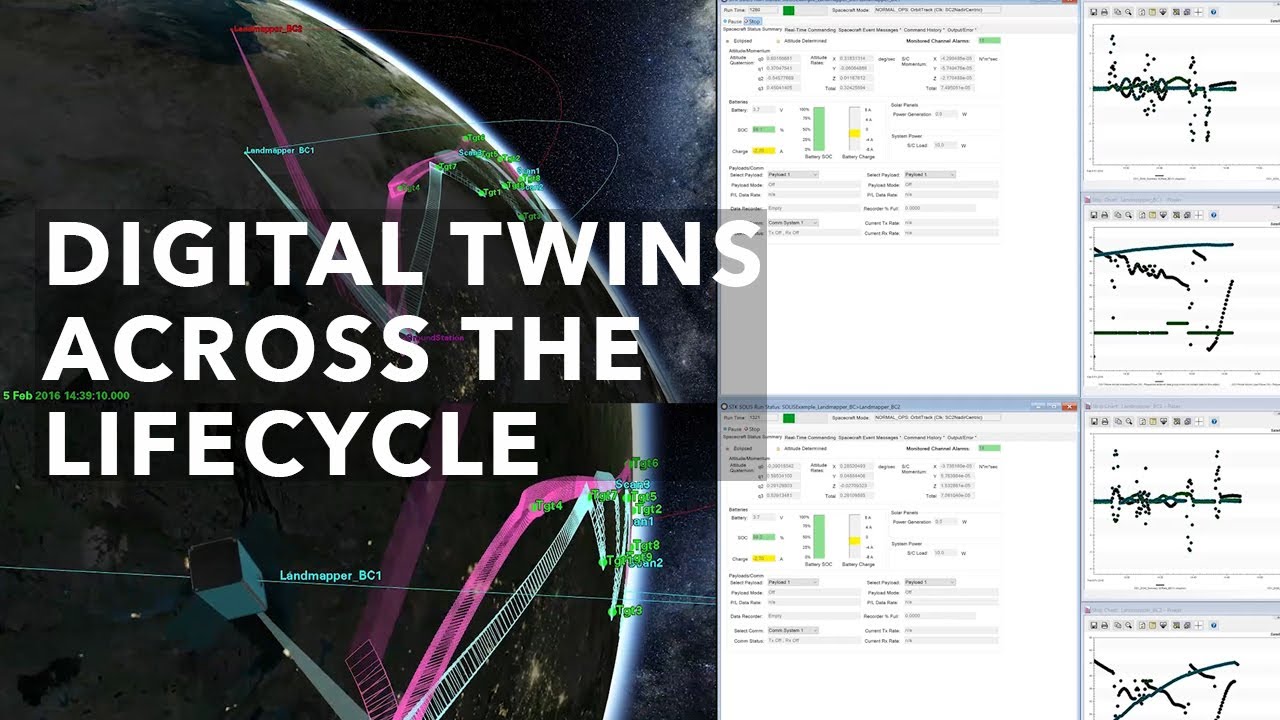
Task: Click crosshair plus icon in bottom chart window
Action: [1198, 625]
